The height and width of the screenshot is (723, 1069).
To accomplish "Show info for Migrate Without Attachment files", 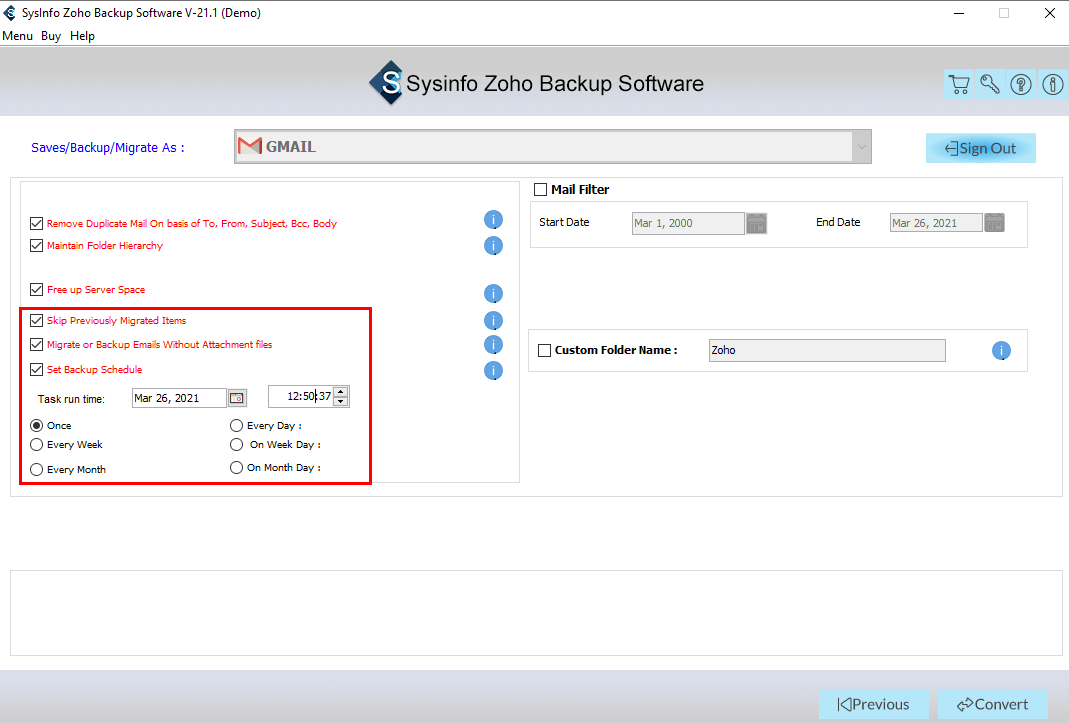I will [493, 344].
